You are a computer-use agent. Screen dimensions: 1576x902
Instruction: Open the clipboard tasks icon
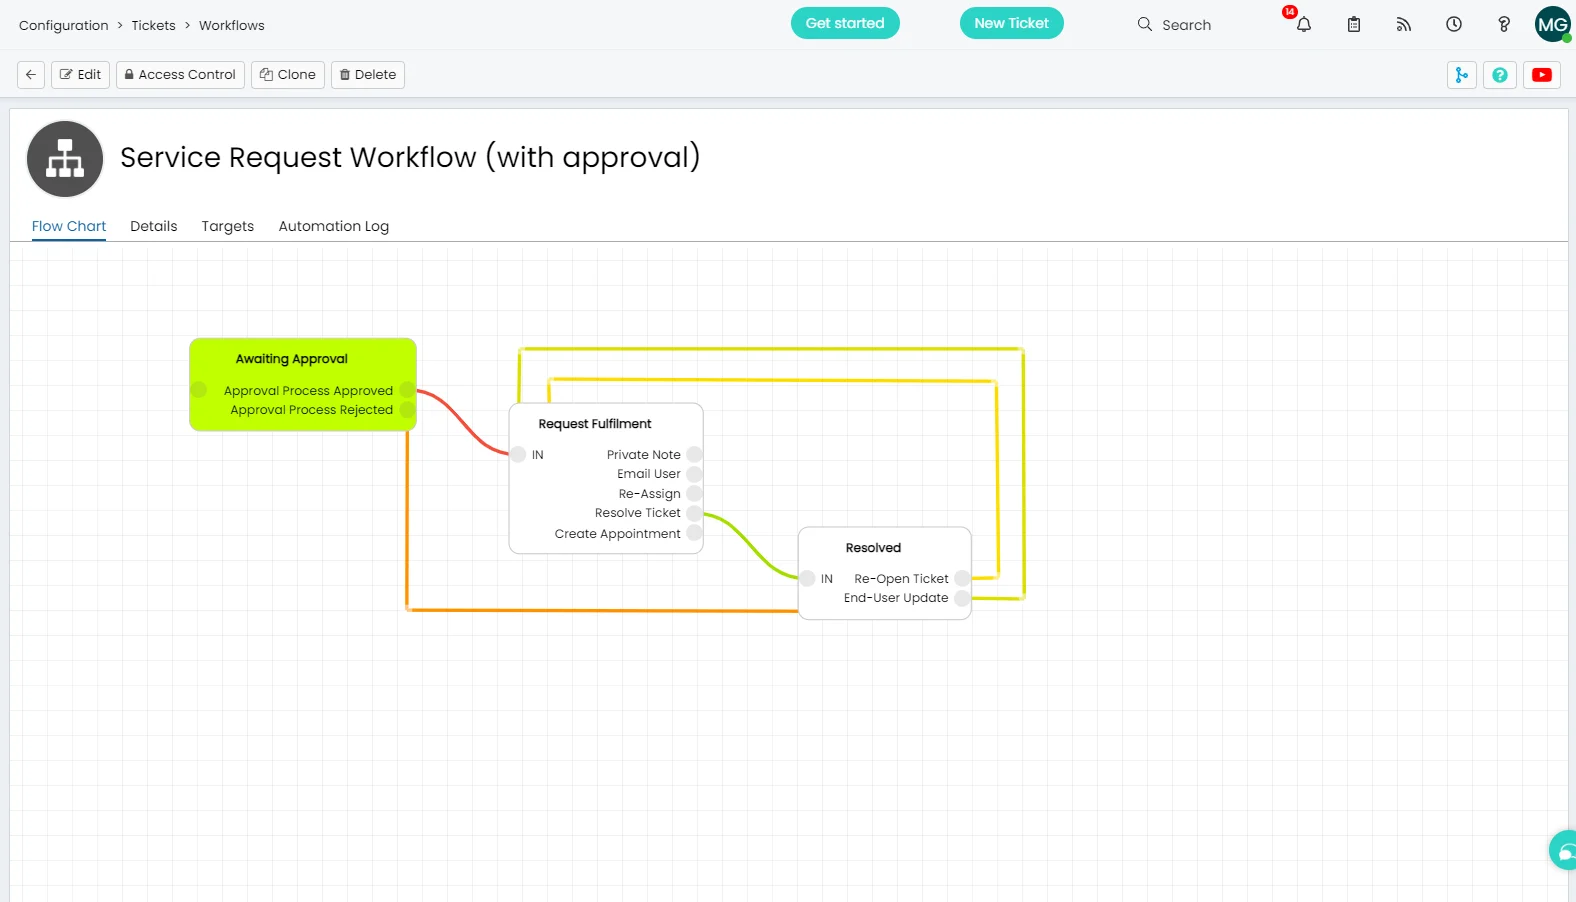tap(1354, 25)
